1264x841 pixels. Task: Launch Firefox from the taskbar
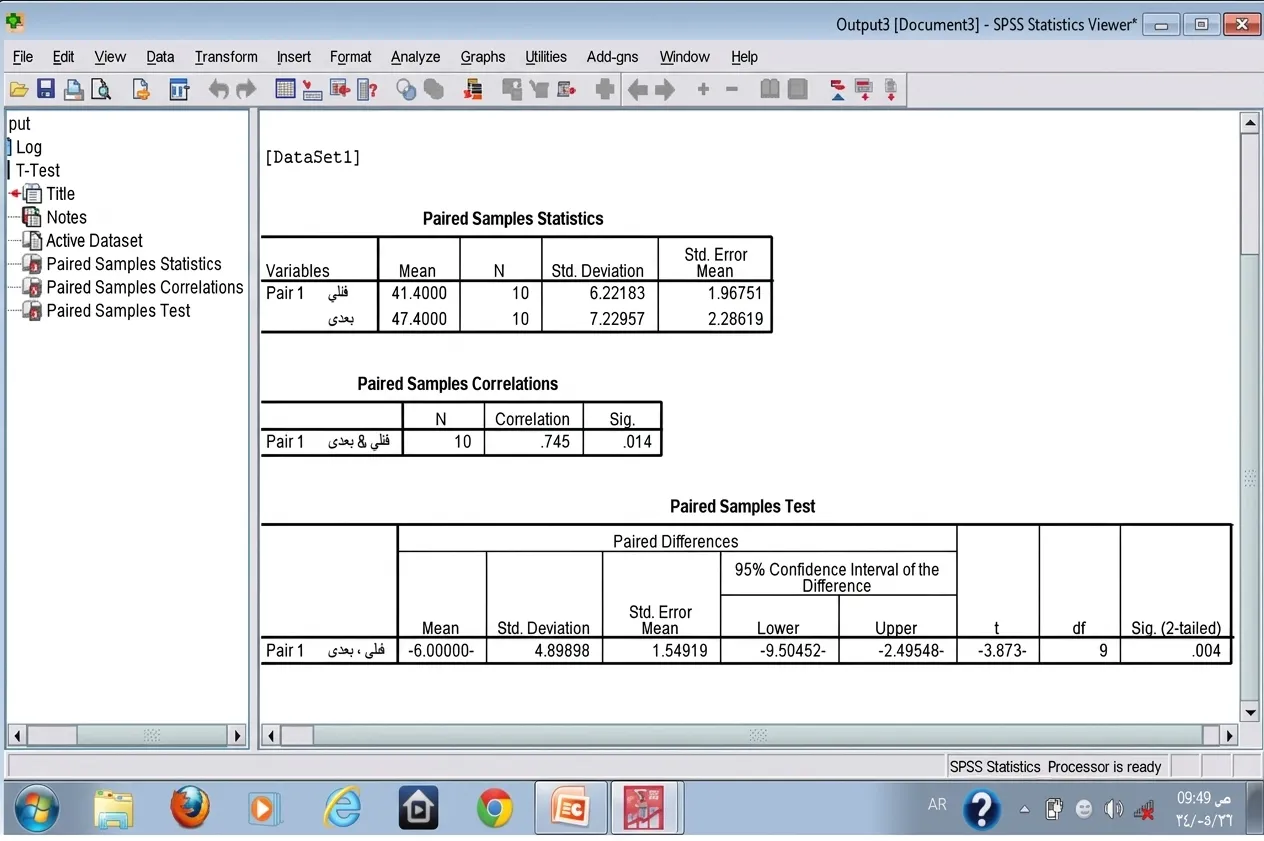coord(190,808)
